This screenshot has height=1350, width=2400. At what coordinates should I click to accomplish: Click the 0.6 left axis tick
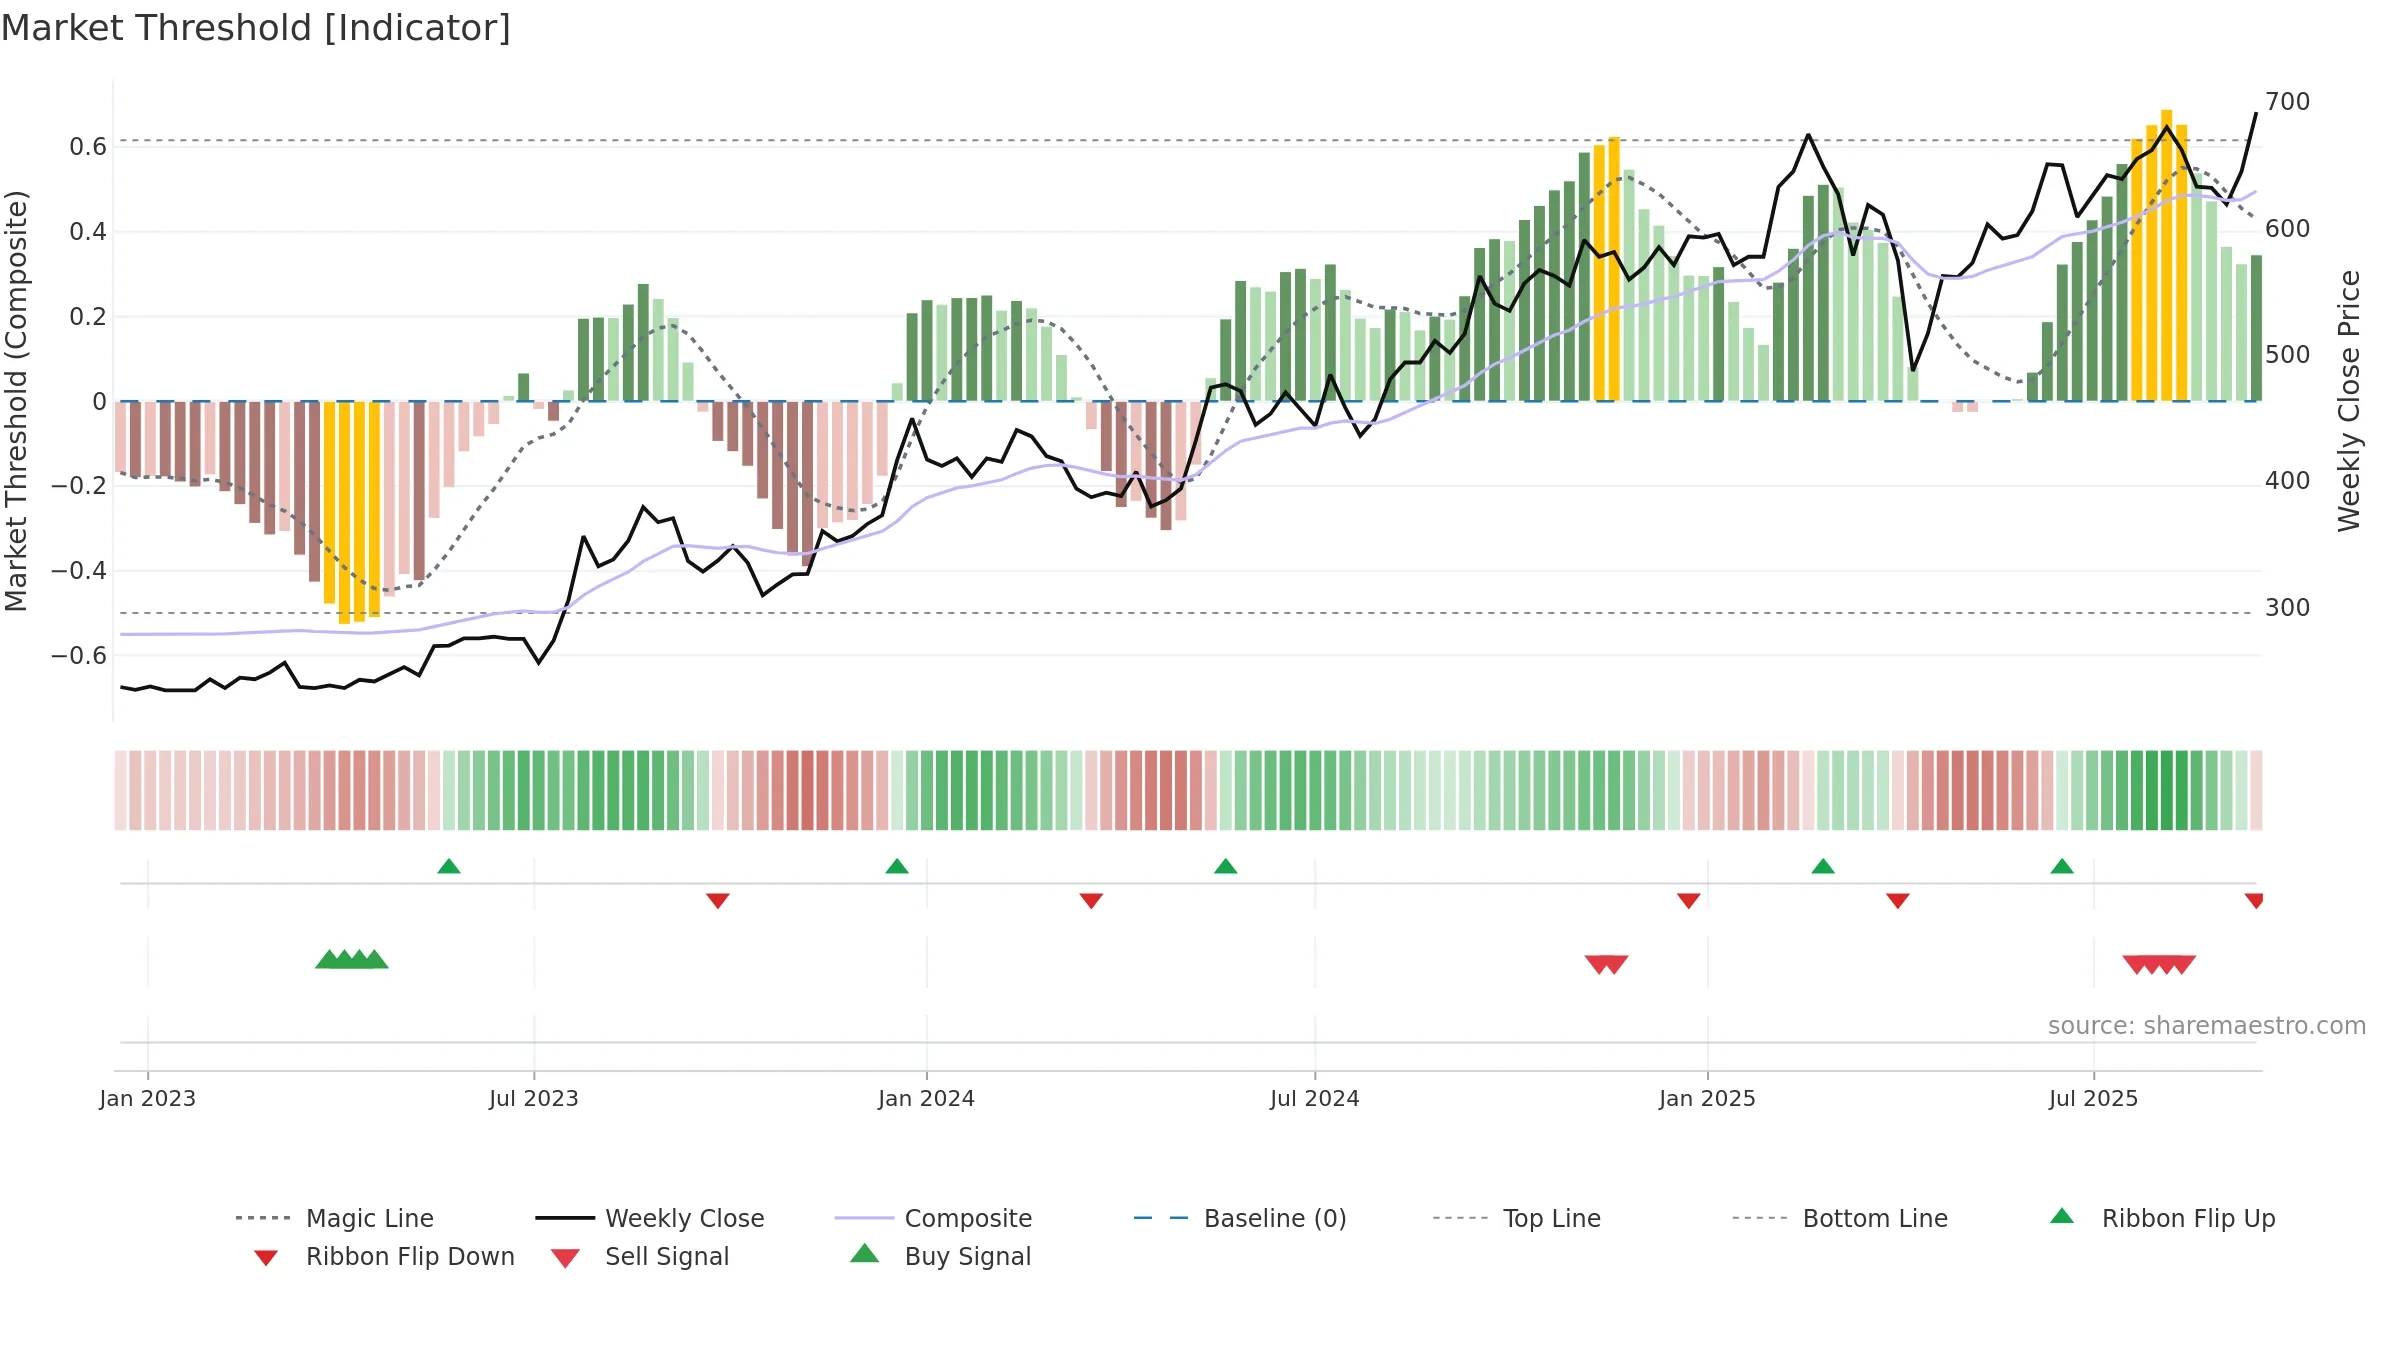point(88,147)
